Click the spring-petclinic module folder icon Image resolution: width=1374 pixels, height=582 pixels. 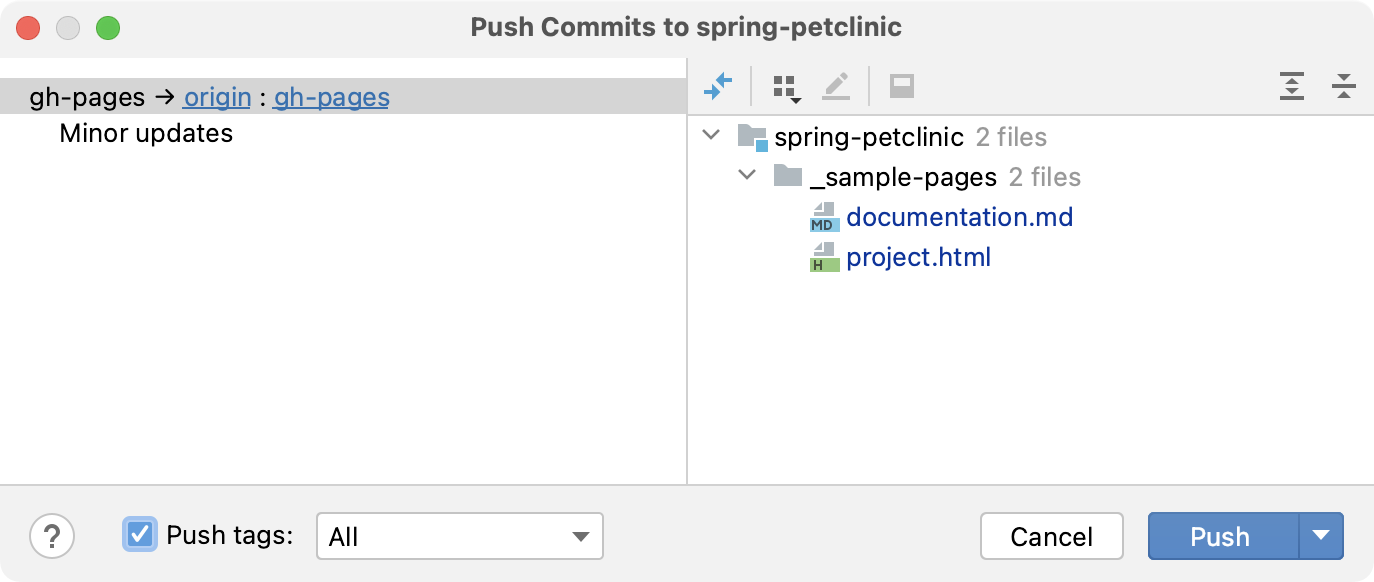(x=752, y=137)
